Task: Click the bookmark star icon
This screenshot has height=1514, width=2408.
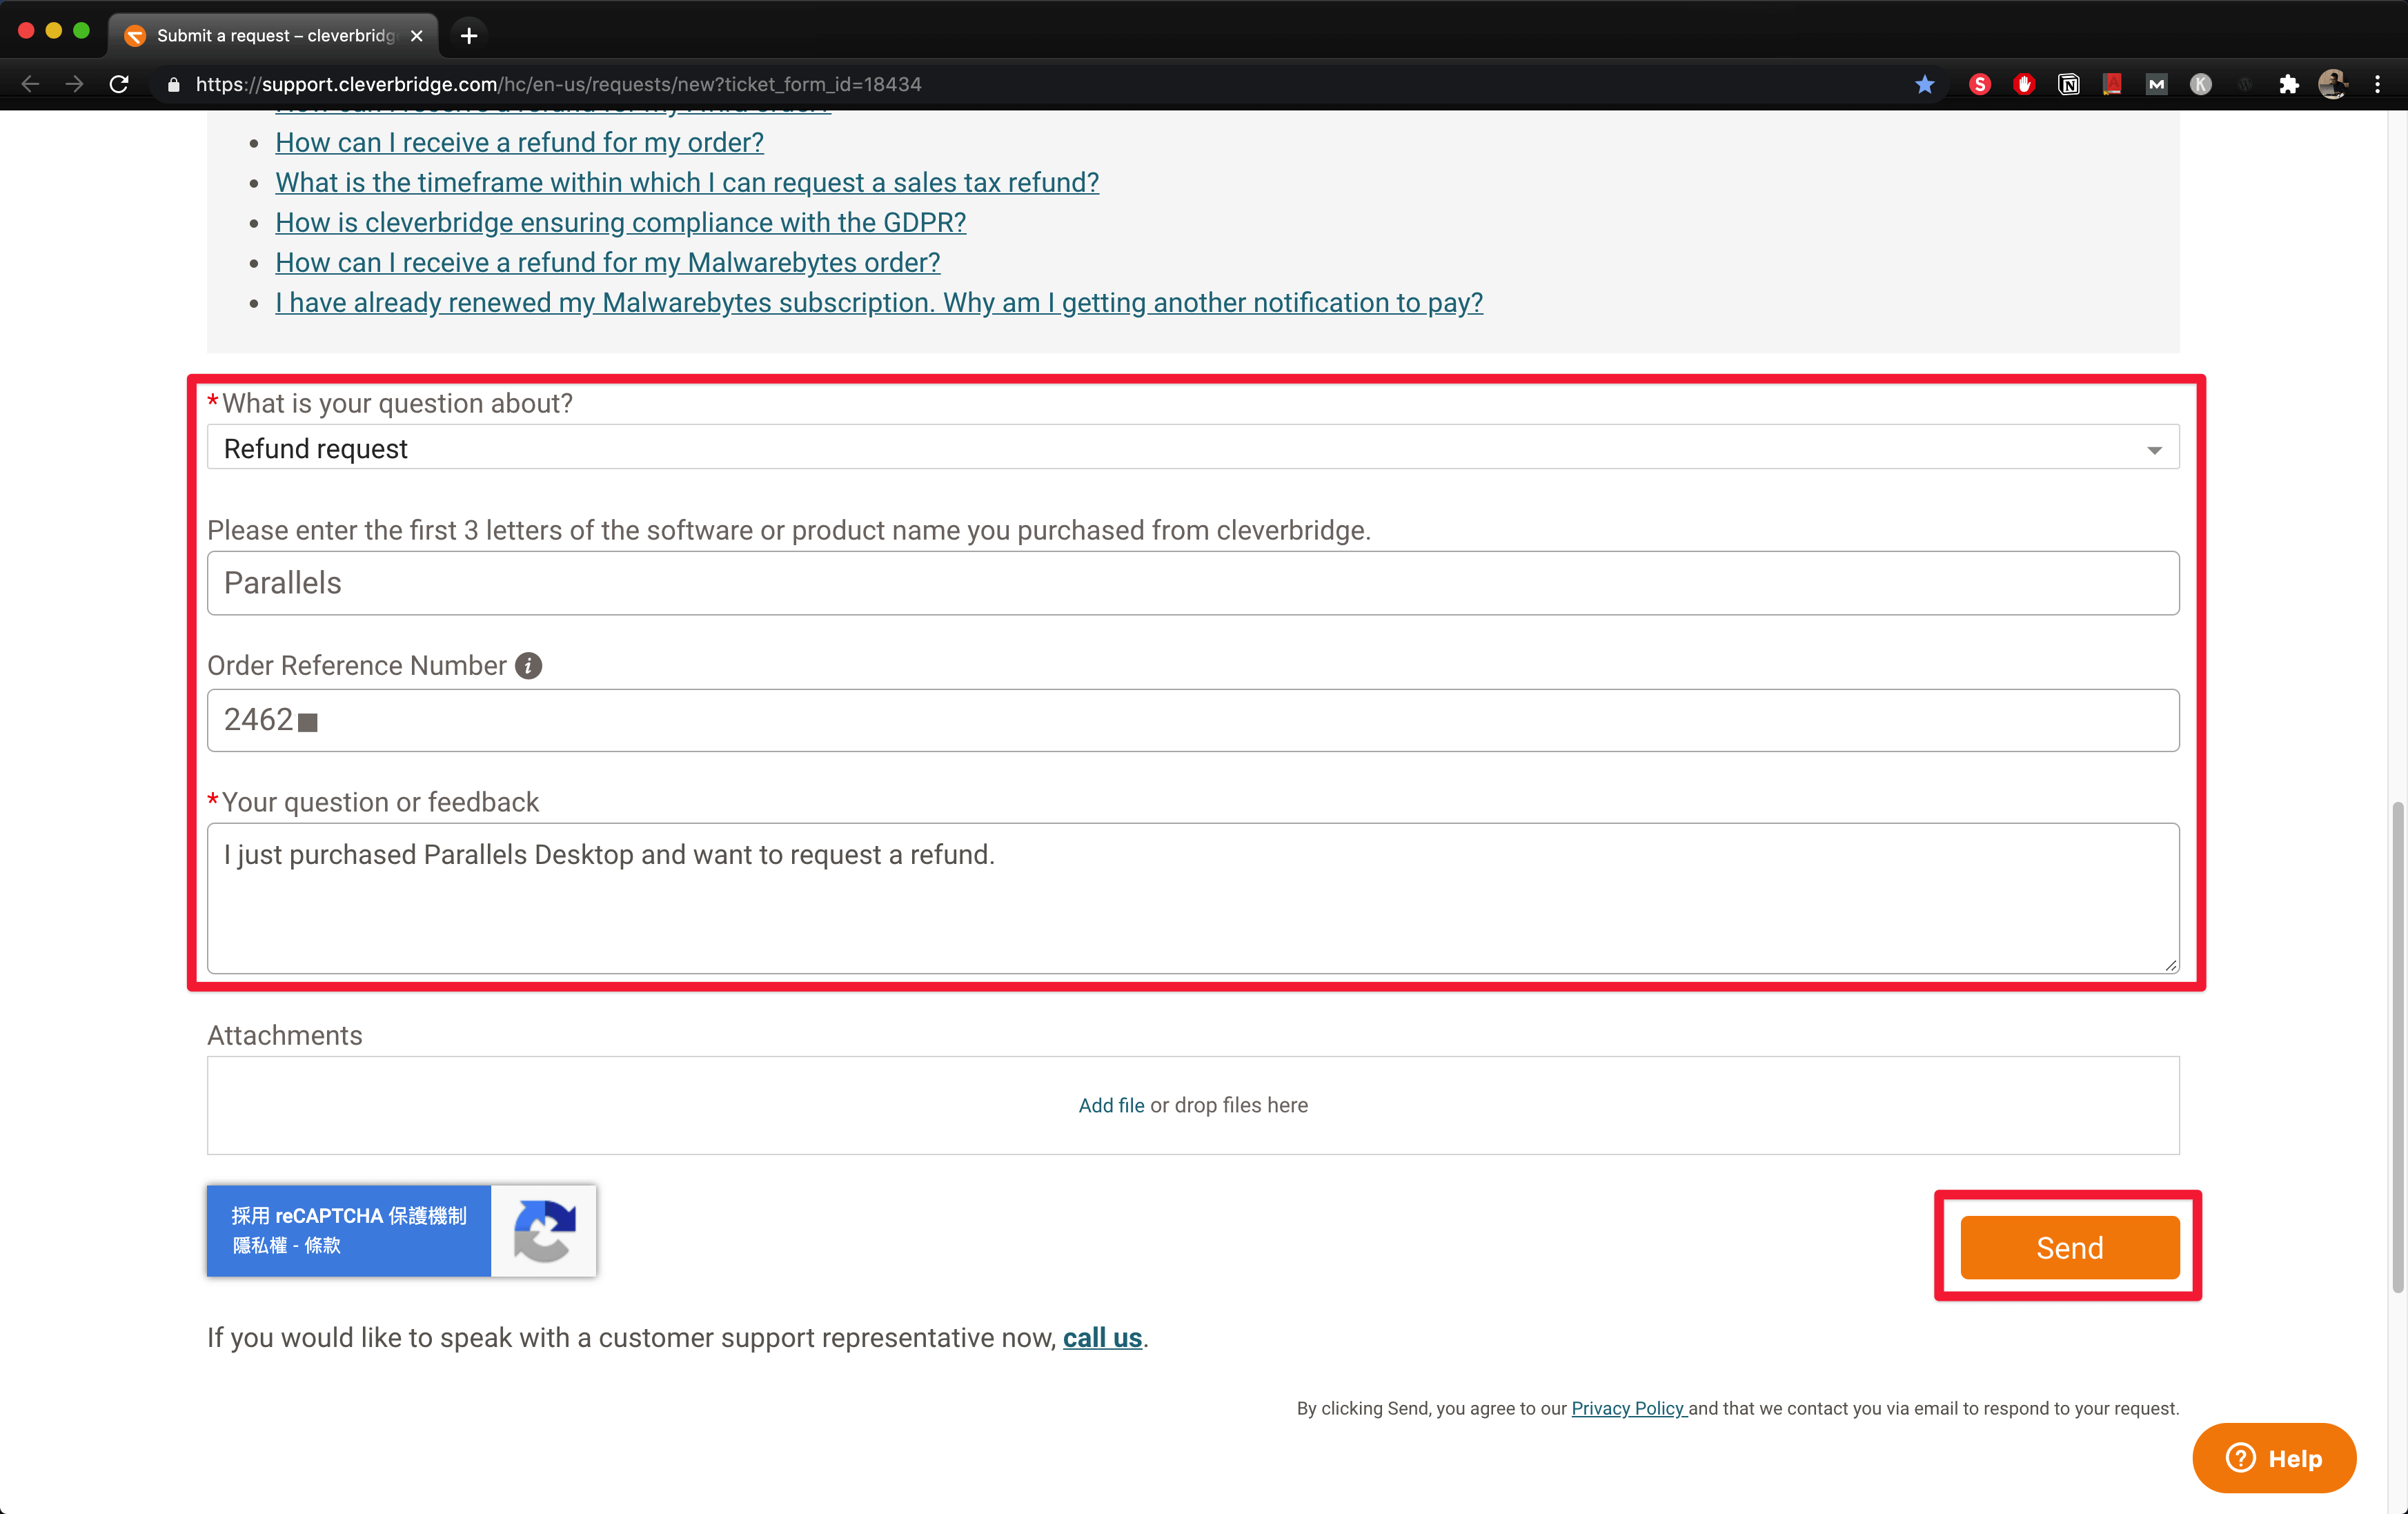Action: (1924, 85)
